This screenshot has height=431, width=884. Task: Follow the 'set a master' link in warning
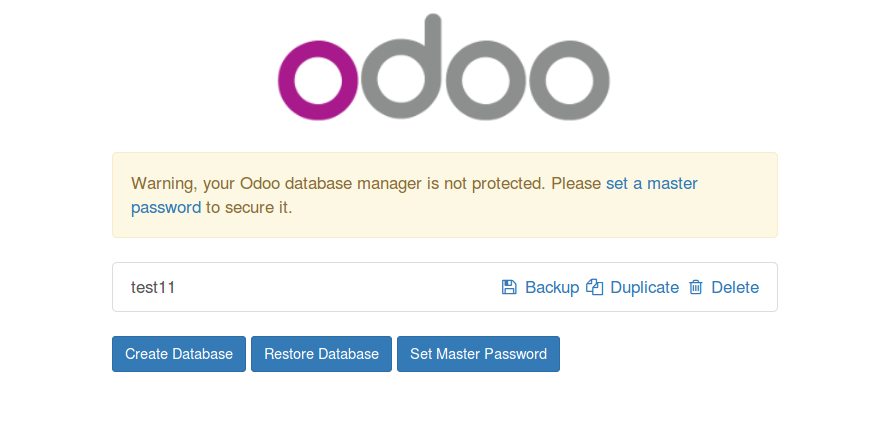pyautogui.click(x=652, y=183)
